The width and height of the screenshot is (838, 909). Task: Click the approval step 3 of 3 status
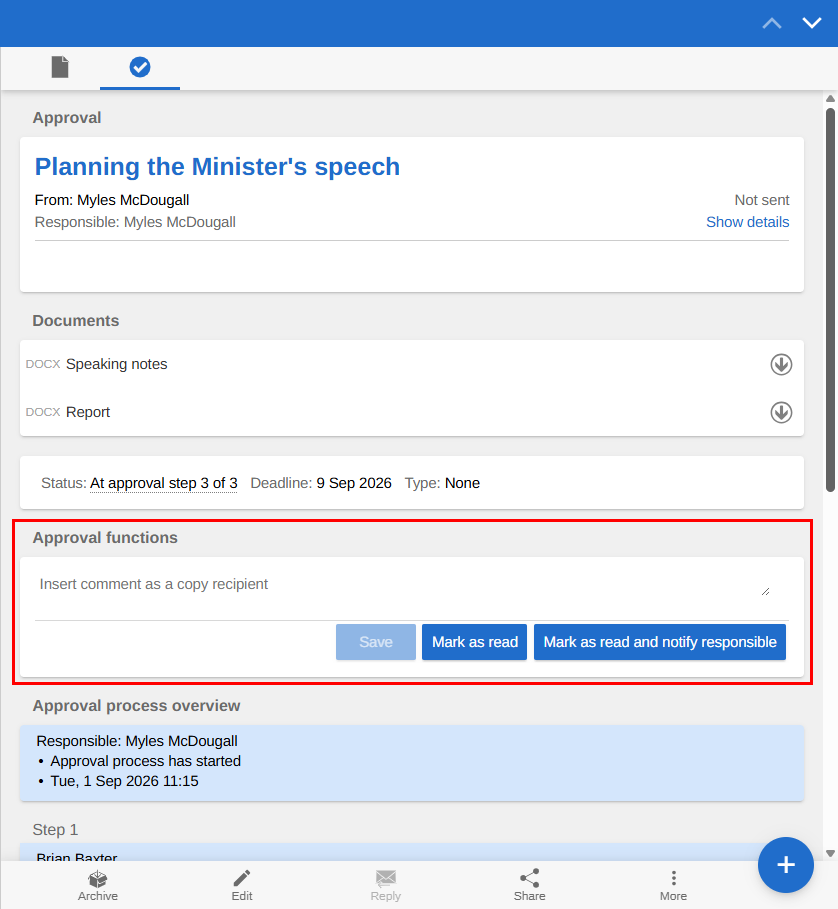coord(163,483)
